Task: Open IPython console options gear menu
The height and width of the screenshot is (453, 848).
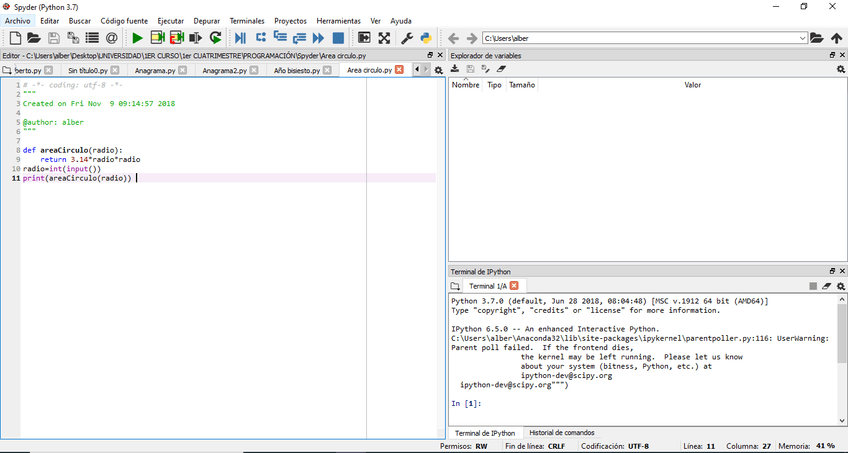Action: tap(841, 286)
